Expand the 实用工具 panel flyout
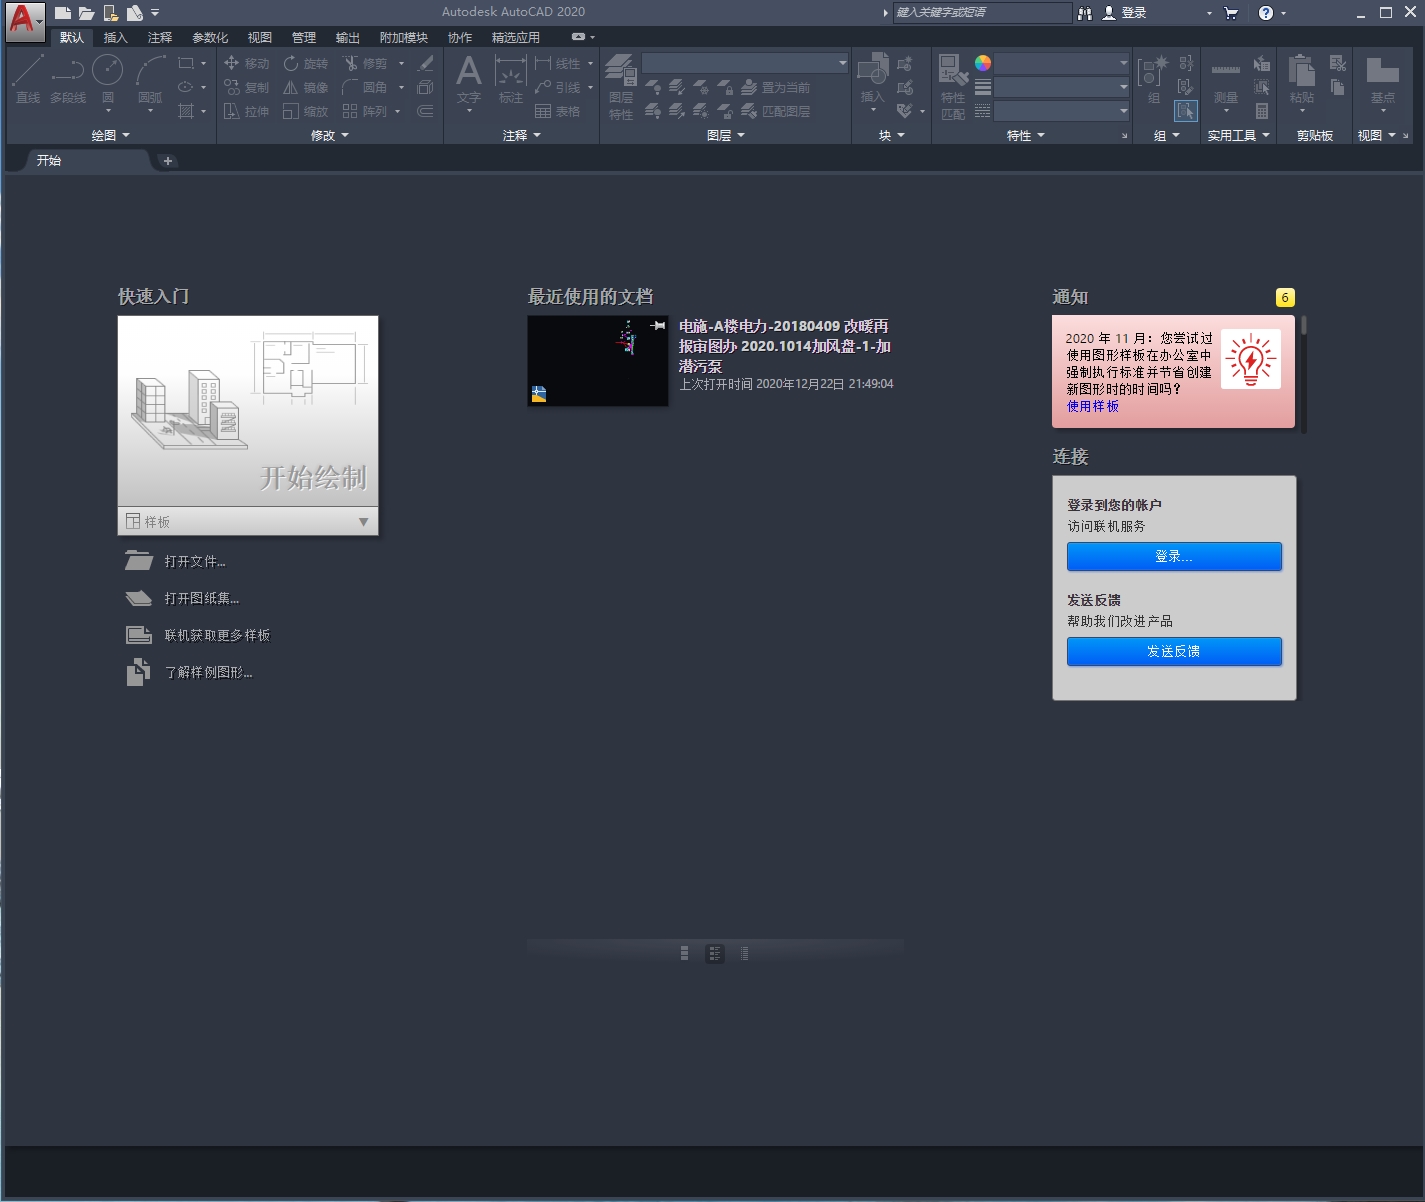Image resolution: width=1425 pixels, height=1202 pixels. (x=1239, y=135)
